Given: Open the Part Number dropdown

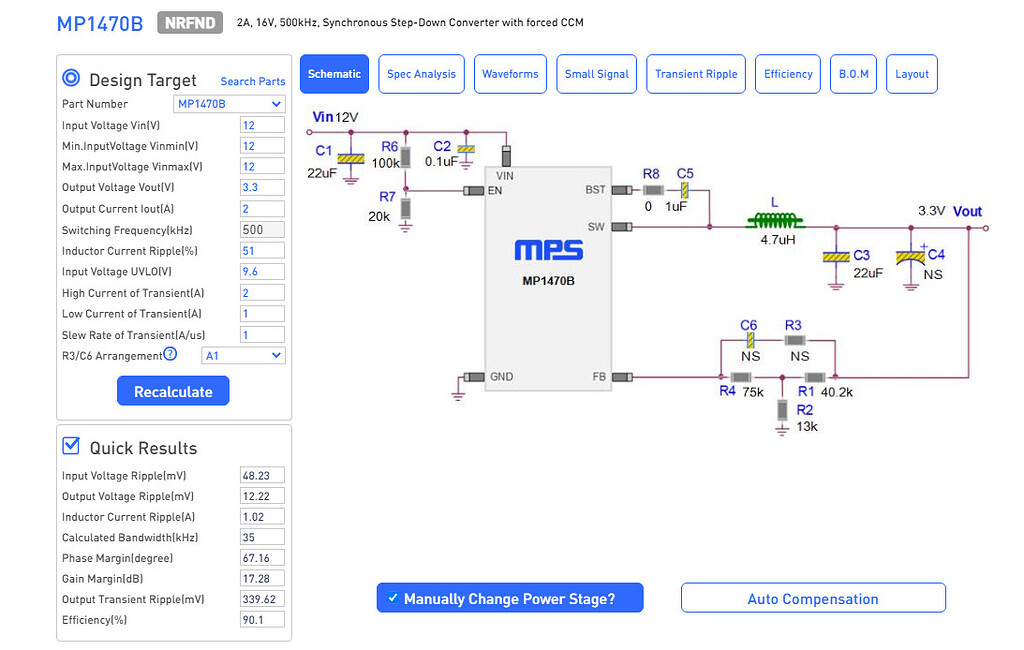Looking at the screenshot, I should tap(229, 104).
